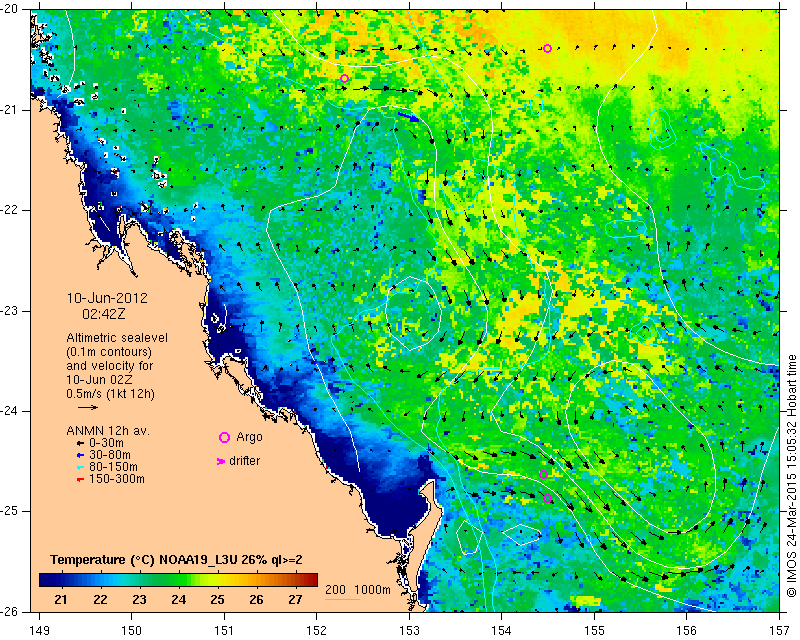Click the Temperature (°C) NOAA19_L3U colorbar title
The width and height of the screenshot is (800, 640).
176,560
